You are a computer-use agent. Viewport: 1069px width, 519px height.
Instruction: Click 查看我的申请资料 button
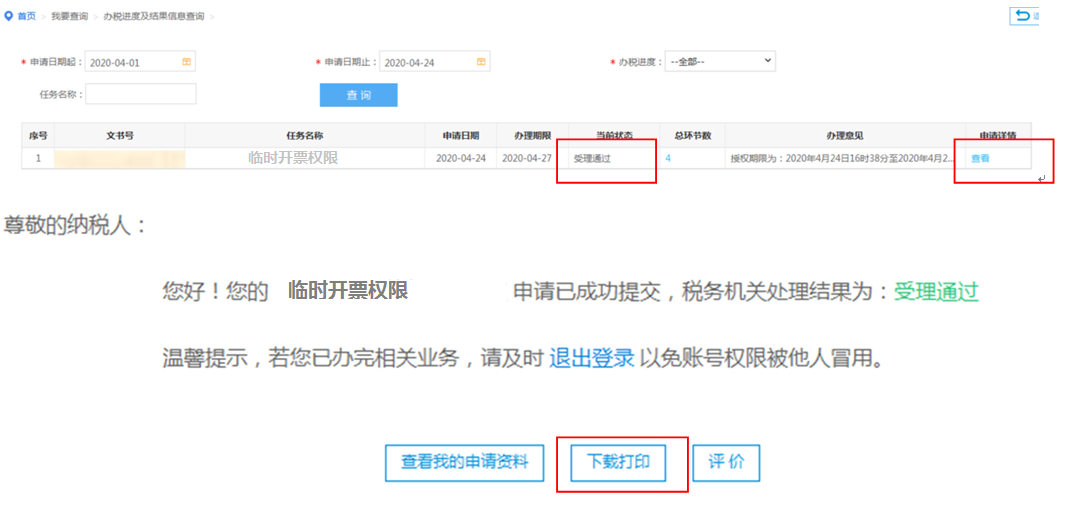point(464,463)
